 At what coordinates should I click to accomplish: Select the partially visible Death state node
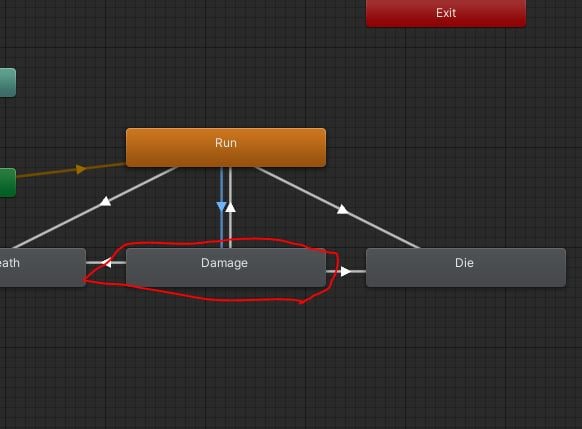point(43,267)
